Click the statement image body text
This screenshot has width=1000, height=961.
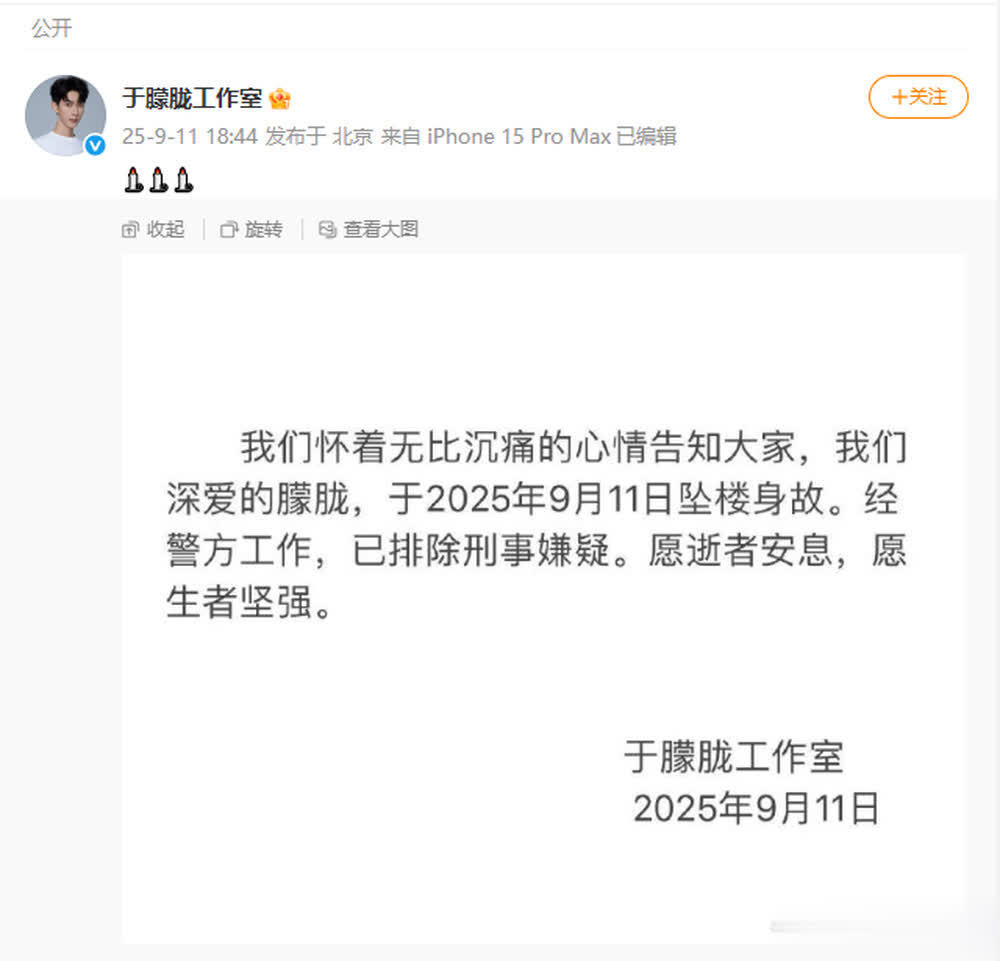coord(536,524)
